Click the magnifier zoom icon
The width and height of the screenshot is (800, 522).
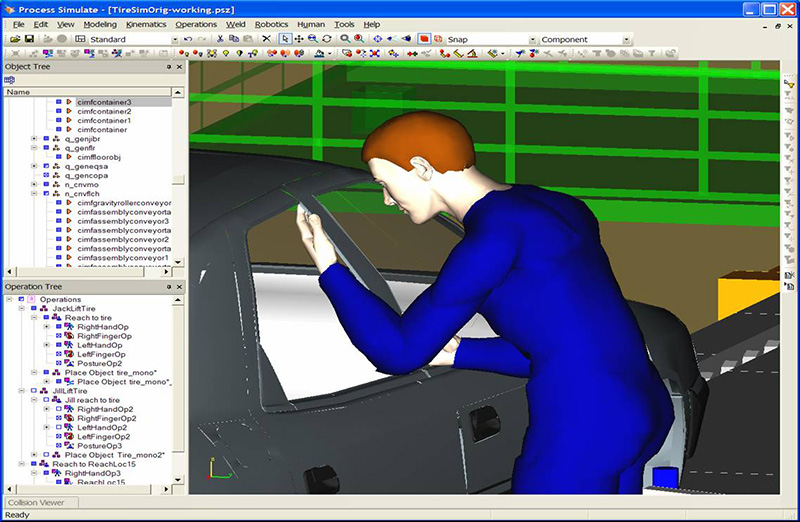click(345, 39)
